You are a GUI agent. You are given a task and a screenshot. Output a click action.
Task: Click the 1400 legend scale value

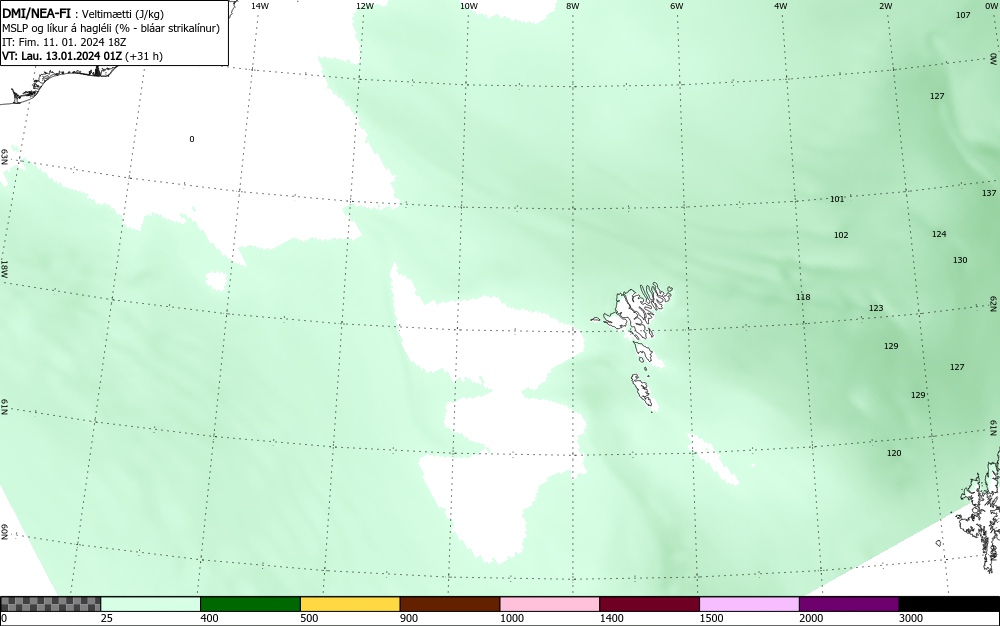pos(612,618)
